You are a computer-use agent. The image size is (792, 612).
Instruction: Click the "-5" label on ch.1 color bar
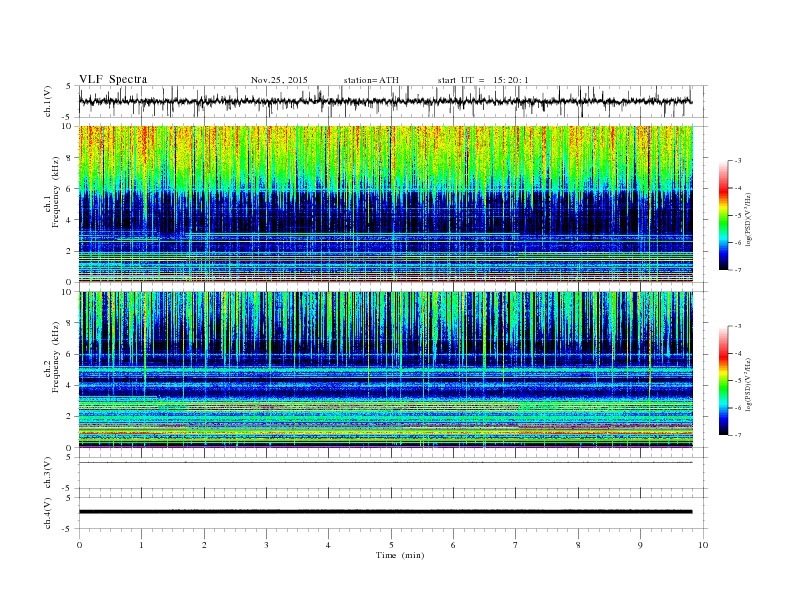[x=738, y=216]
